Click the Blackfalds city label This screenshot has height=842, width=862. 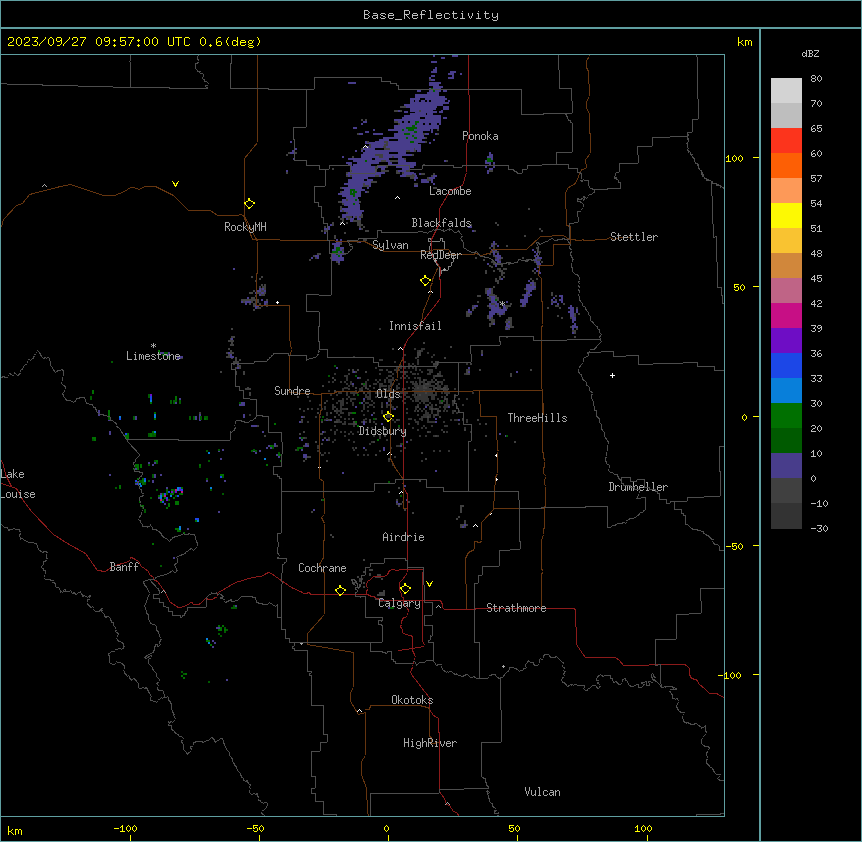[441, 223]
